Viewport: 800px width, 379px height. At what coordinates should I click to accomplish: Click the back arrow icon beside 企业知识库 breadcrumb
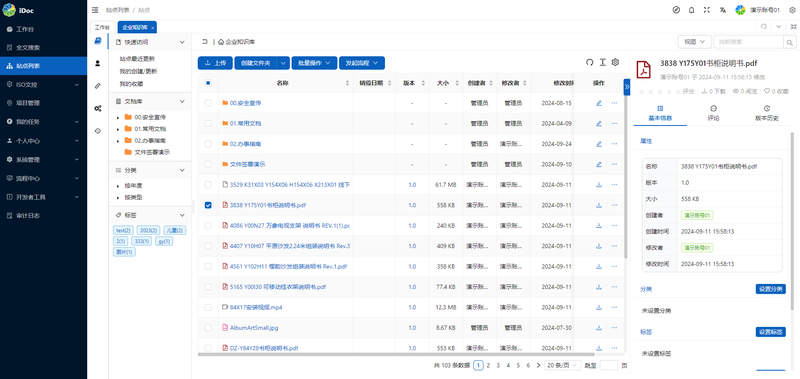tap(205, 42)
